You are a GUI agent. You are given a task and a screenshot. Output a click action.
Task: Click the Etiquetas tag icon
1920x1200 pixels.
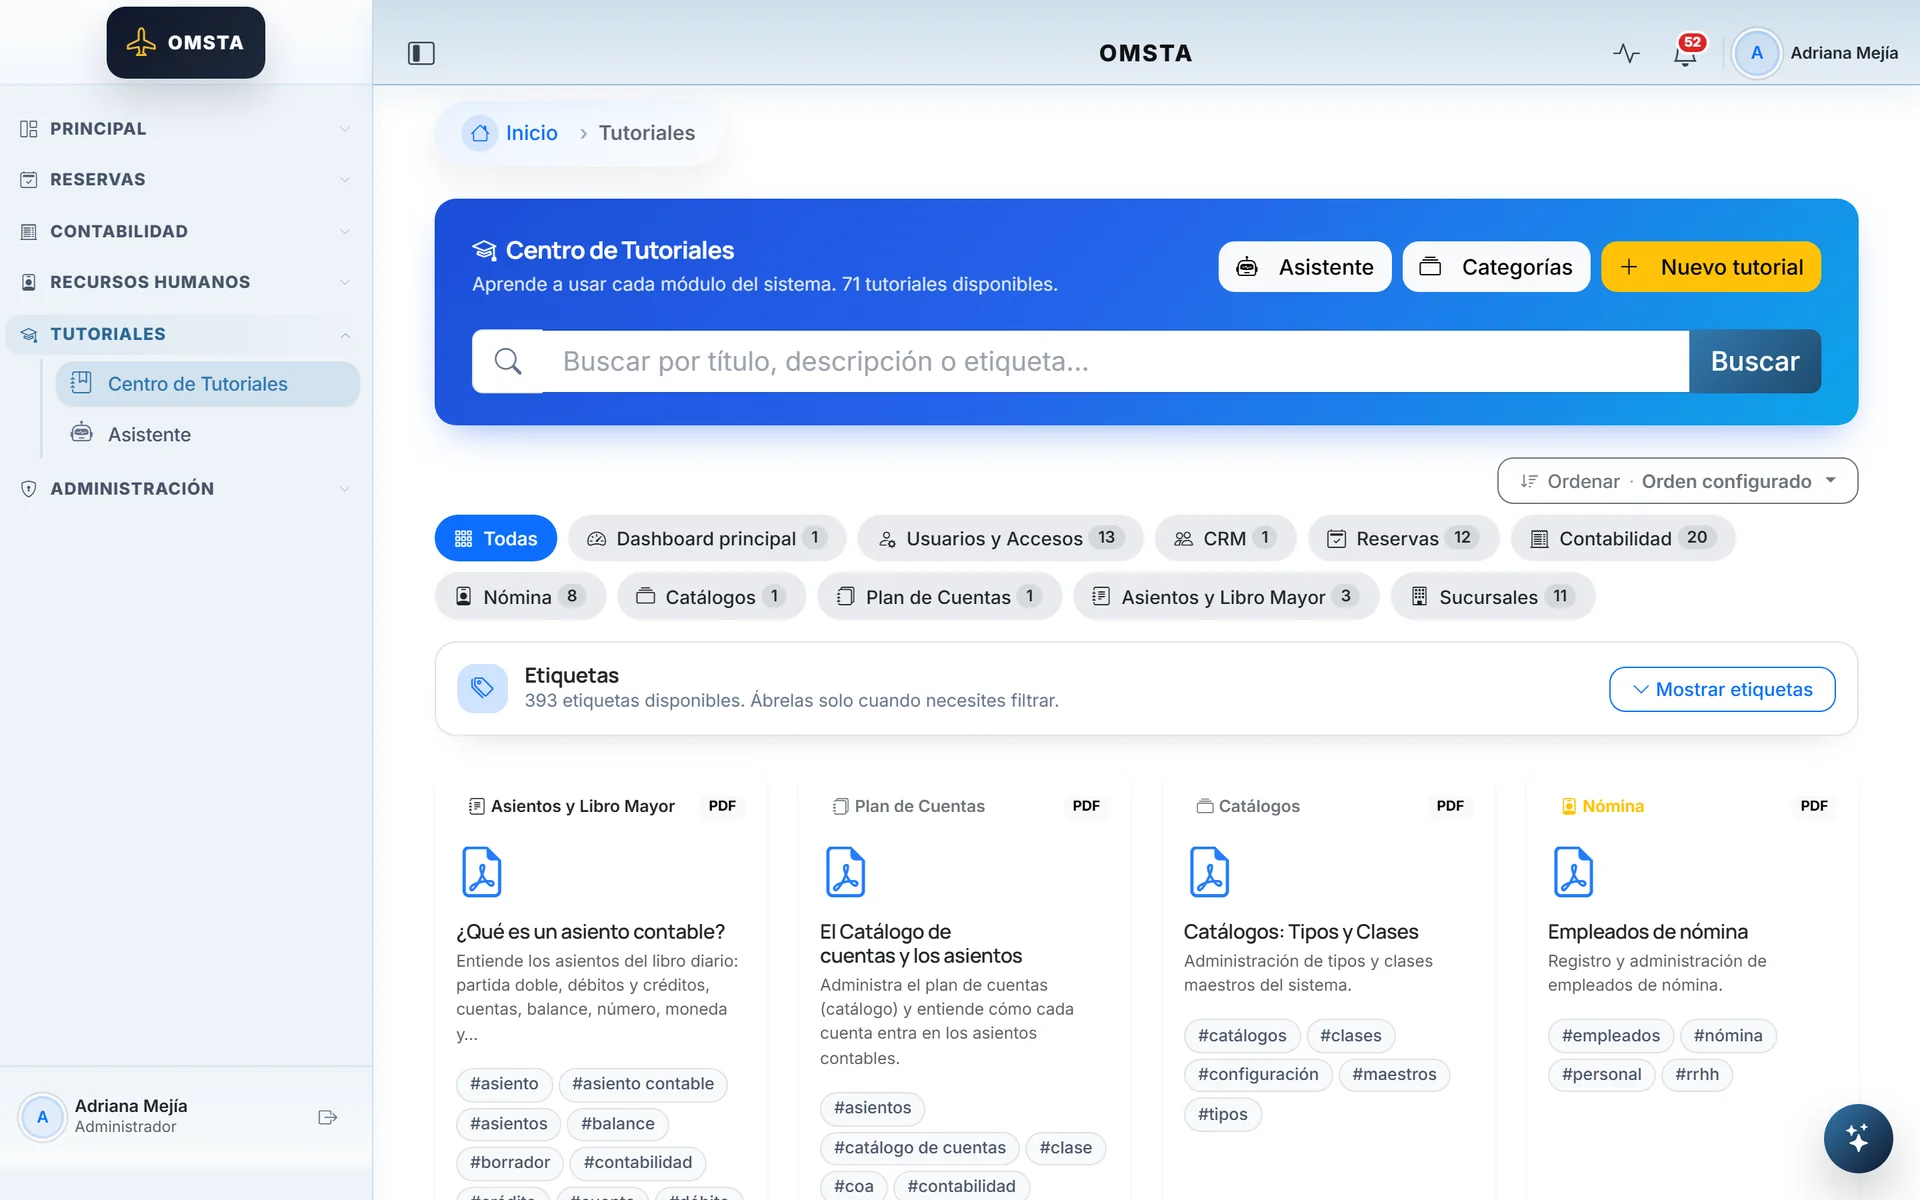click(x=482, y=688)
